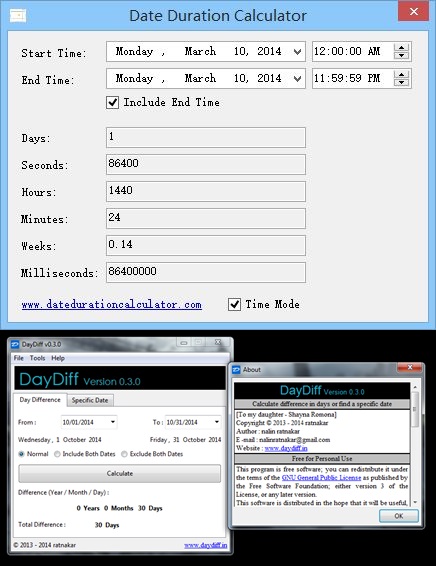Close the About dialog
This screenshot has height=566, width=436.
click(410, 367)
